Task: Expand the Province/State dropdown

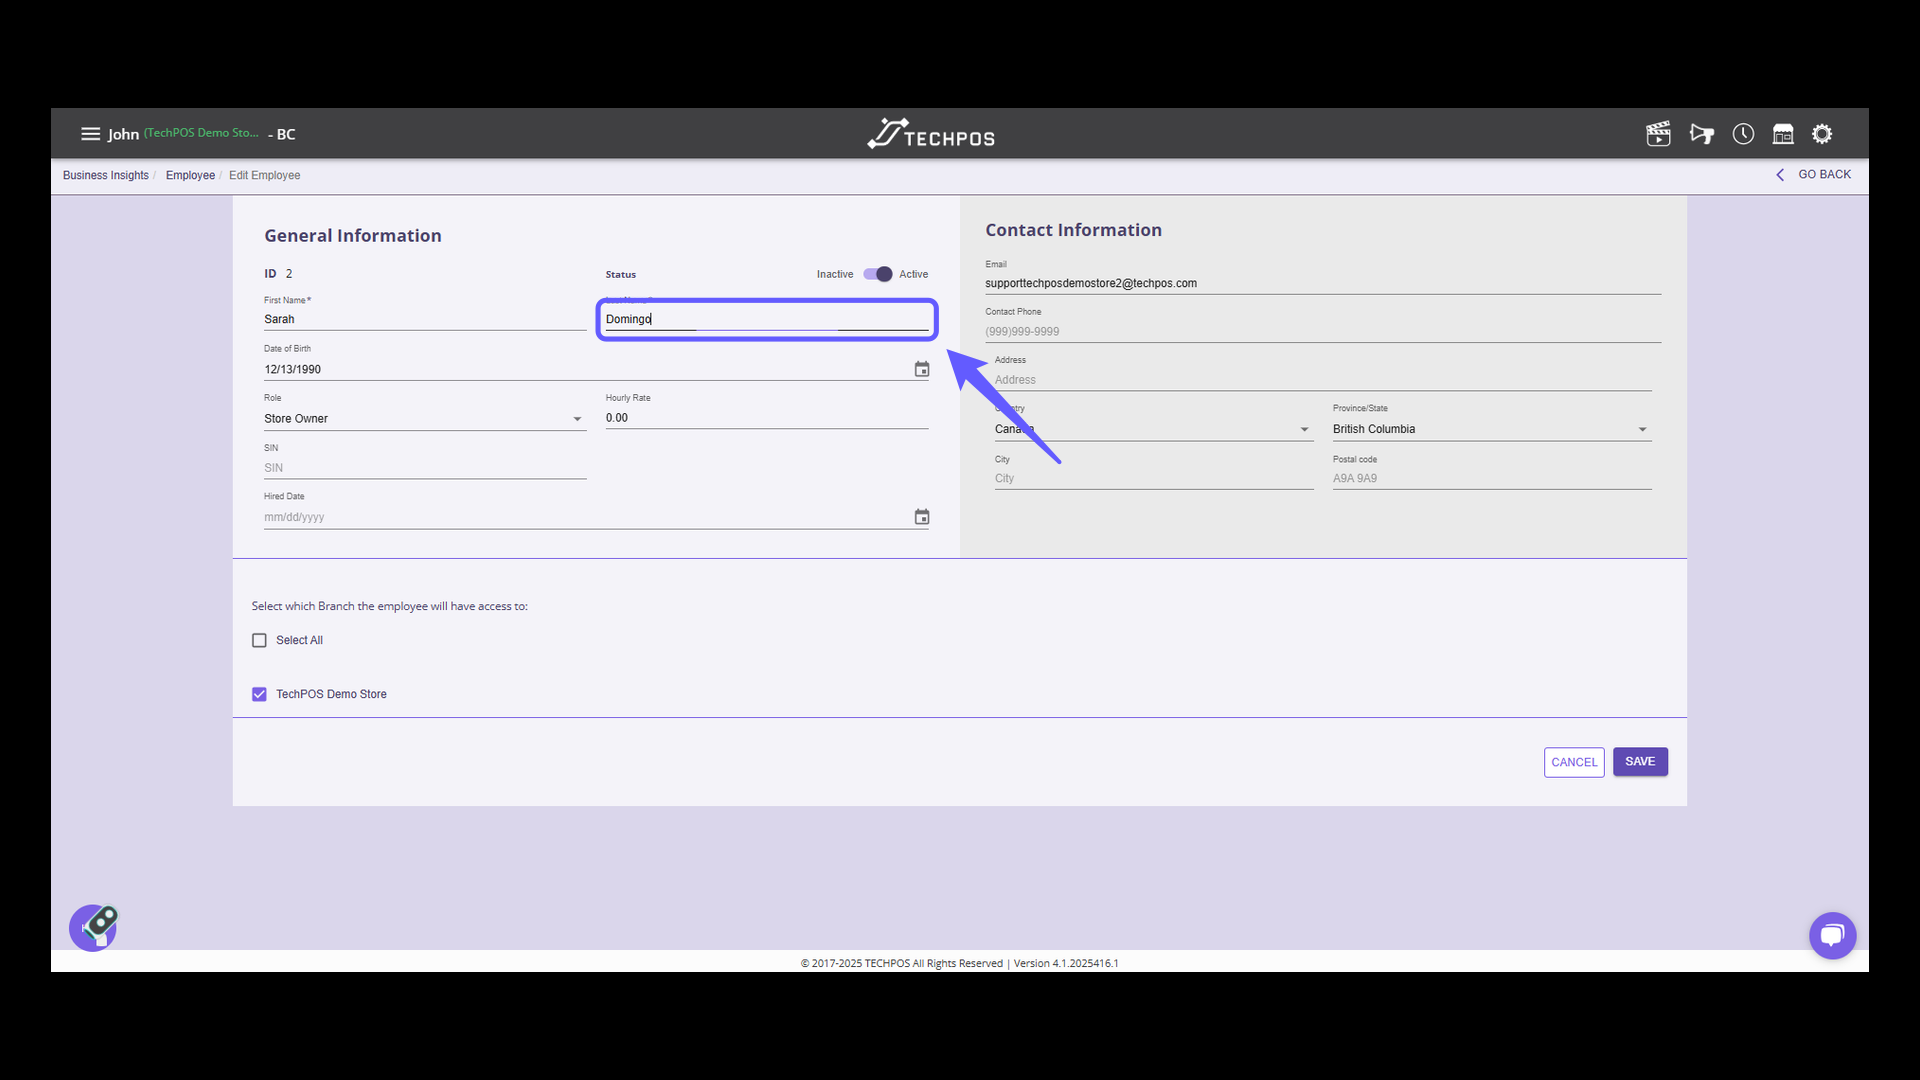Action: 1490,429
